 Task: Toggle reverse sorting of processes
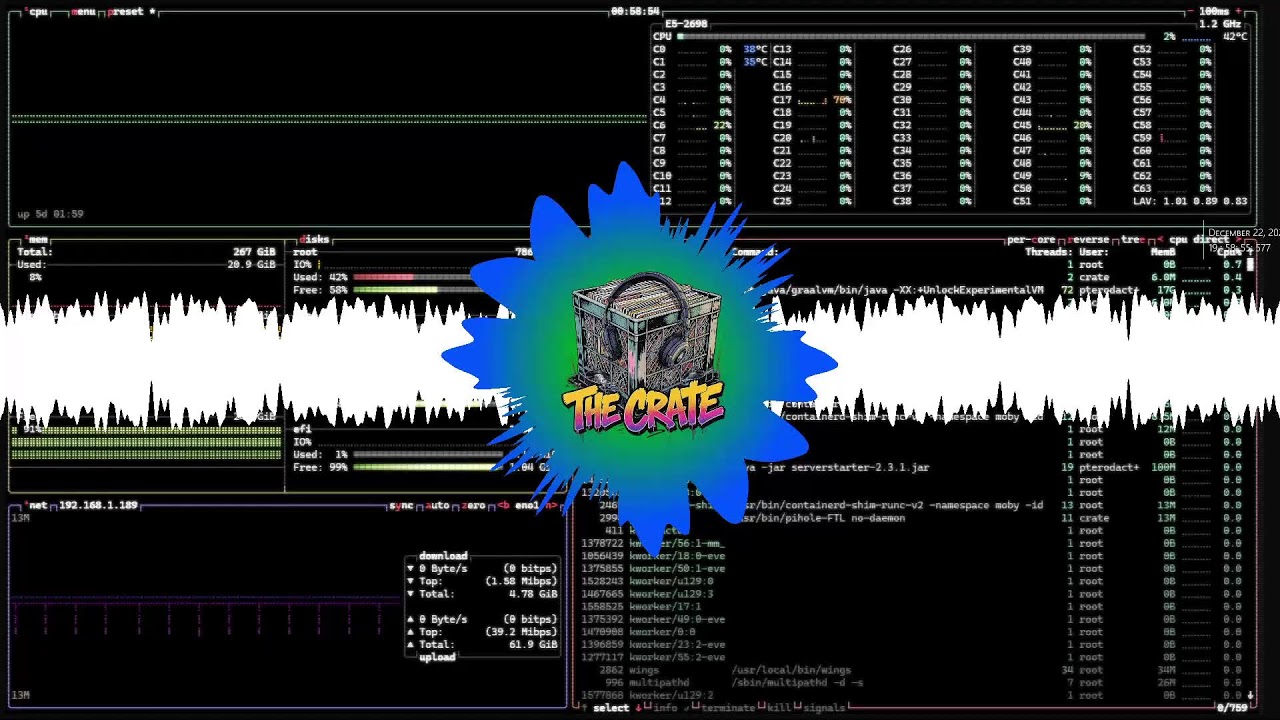1090,240
